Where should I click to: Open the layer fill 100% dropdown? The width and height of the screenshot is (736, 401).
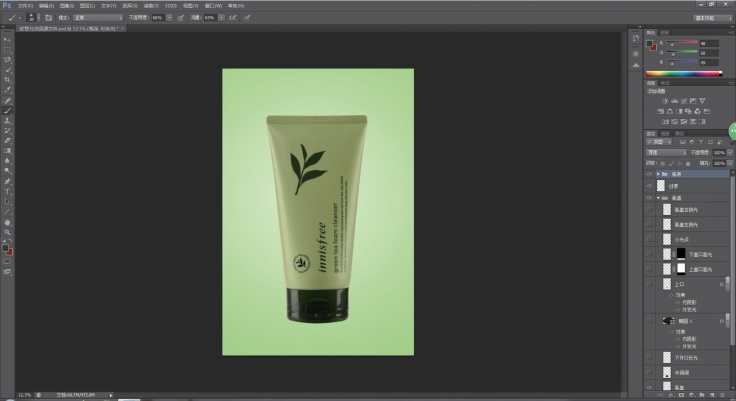pos(730,163)
